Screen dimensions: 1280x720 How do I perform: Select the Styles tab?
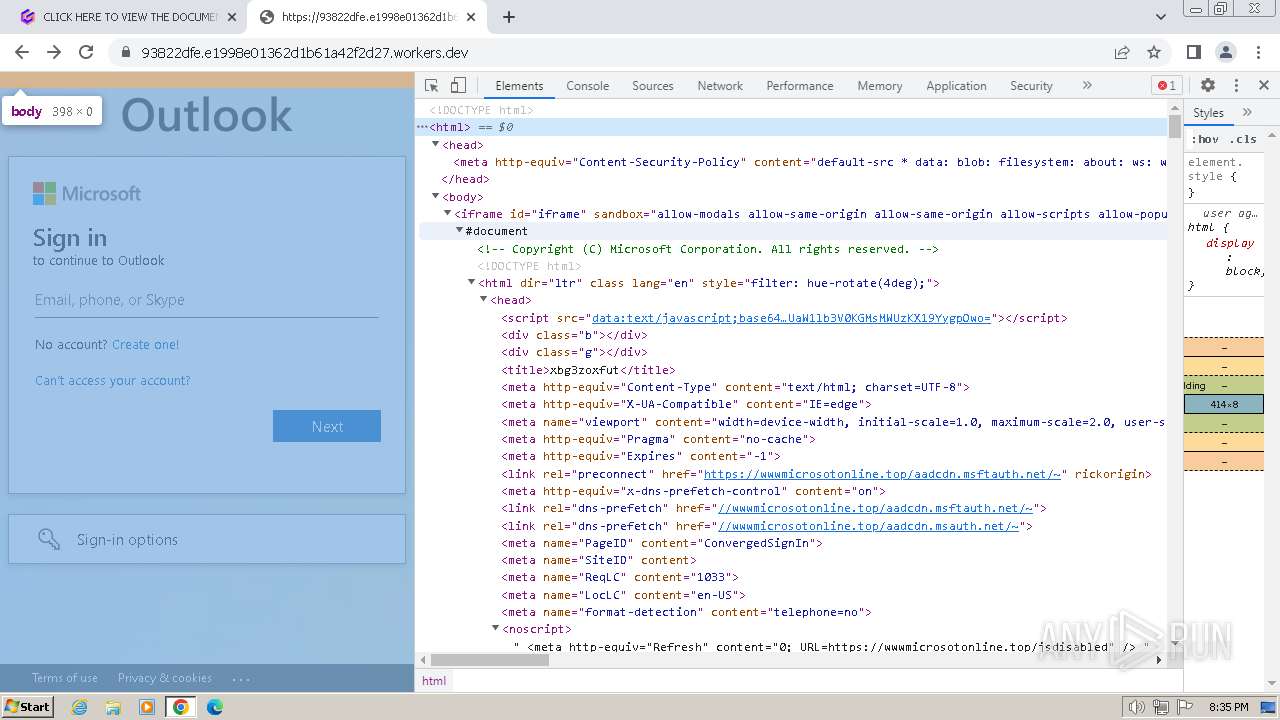1208,113
